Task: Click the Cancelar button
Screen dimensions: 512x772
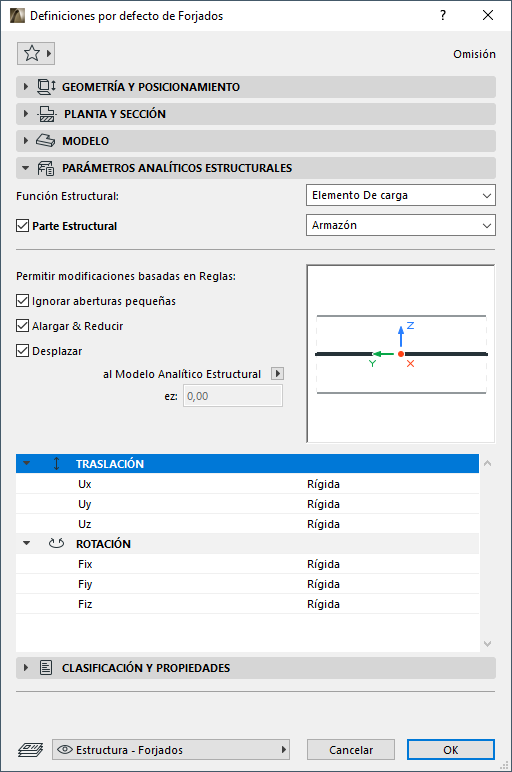Action: pos(351,749)
